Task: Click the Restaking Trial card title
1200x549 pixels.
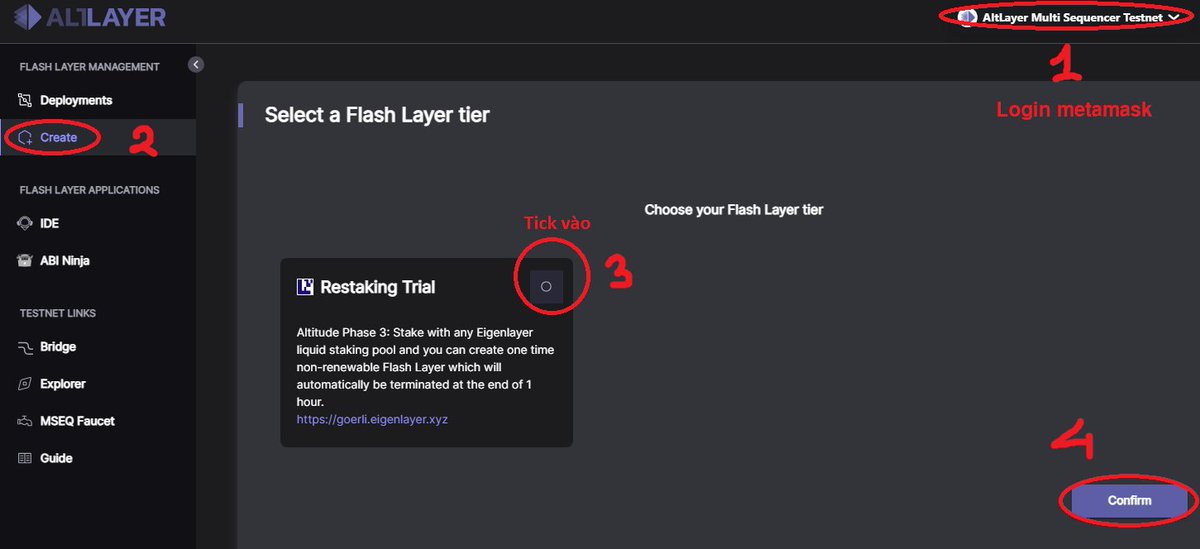Action: coord(377,287)
